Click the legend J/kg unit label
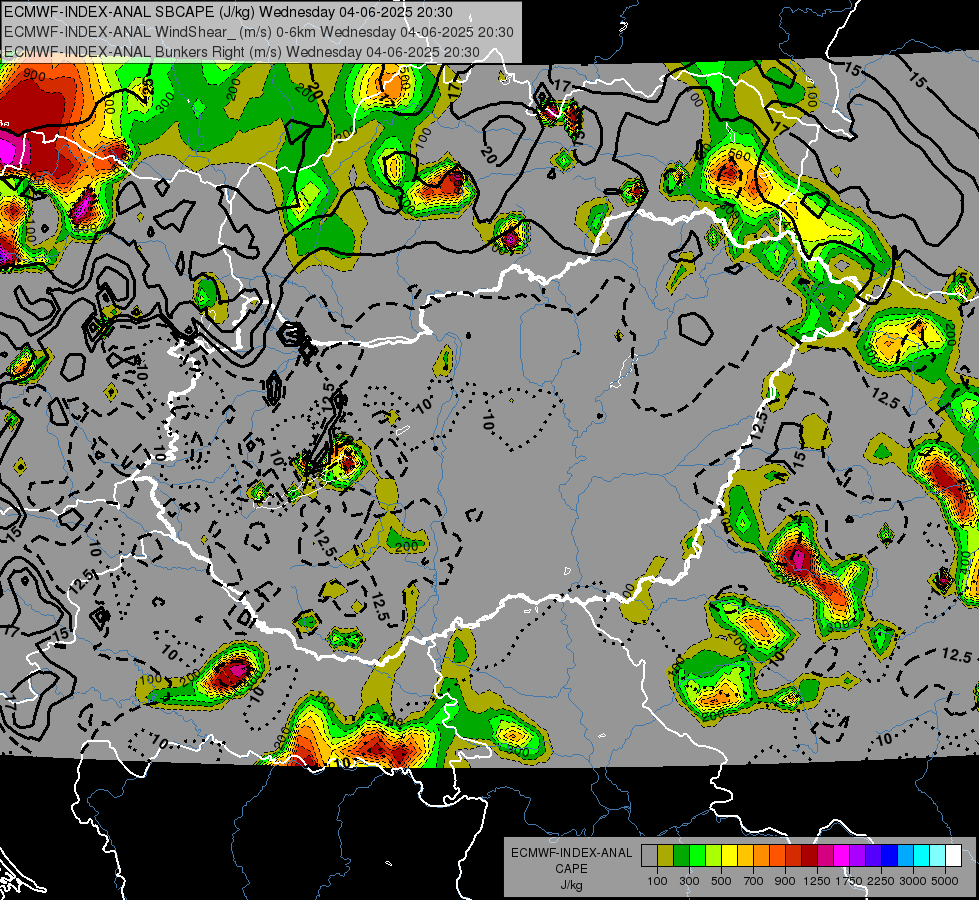 coord(572,886)
